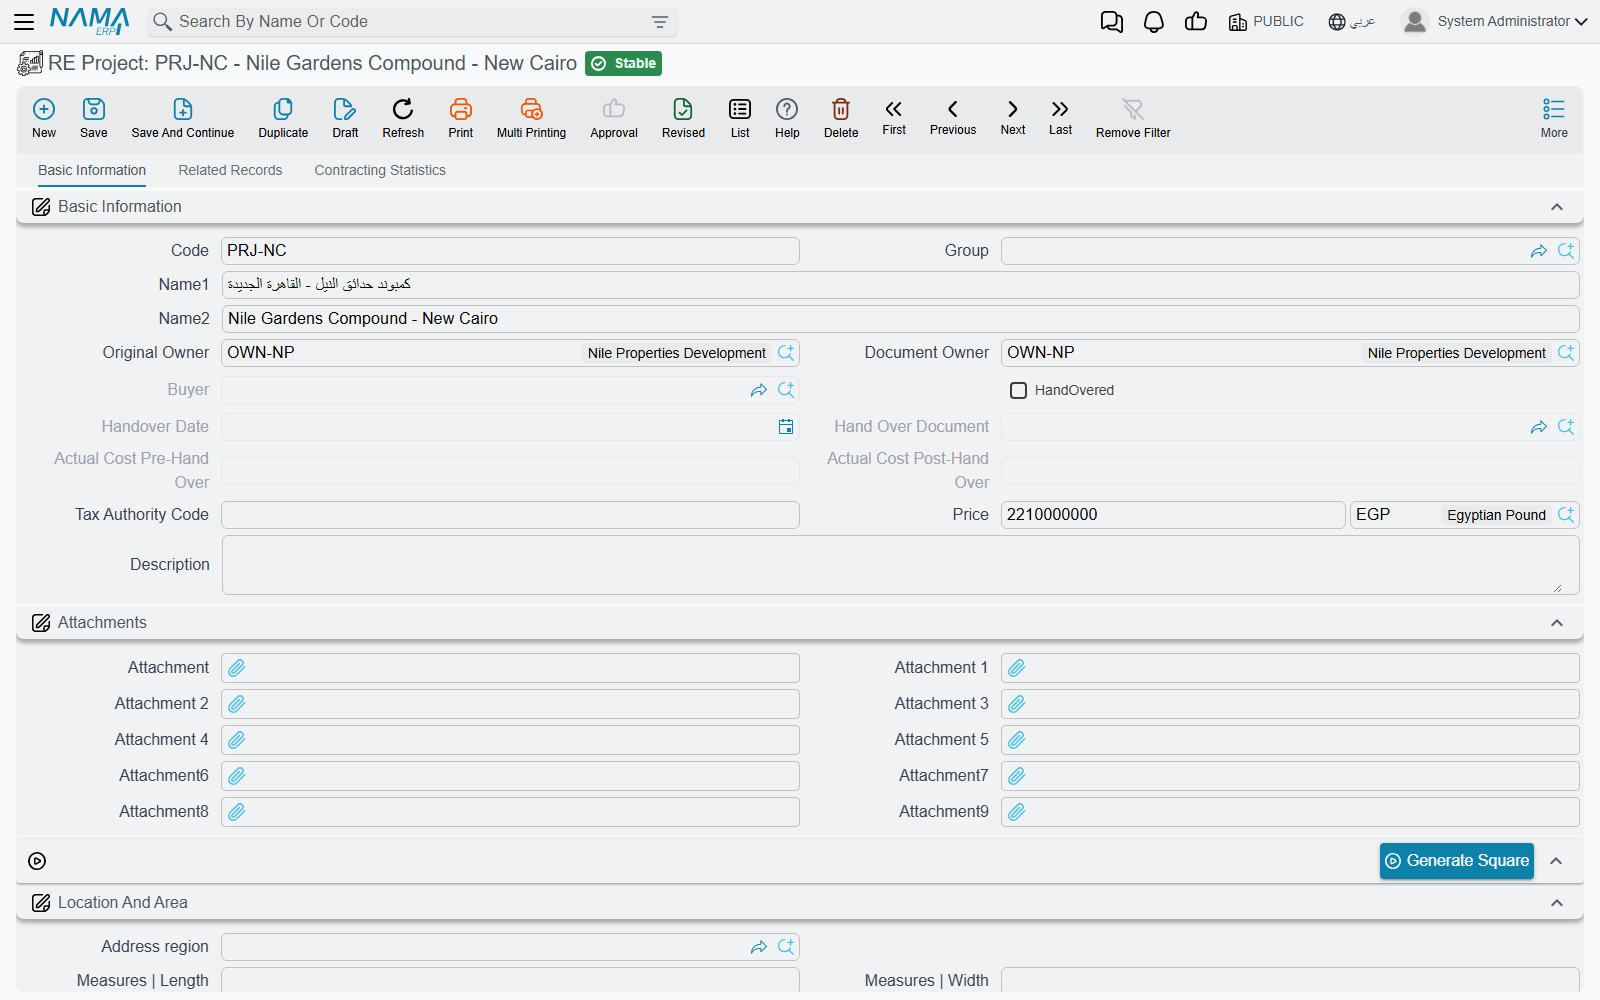The image size is (1600, 1000).
Task: Open Address region lookup search
Action: tap(786, 947)
